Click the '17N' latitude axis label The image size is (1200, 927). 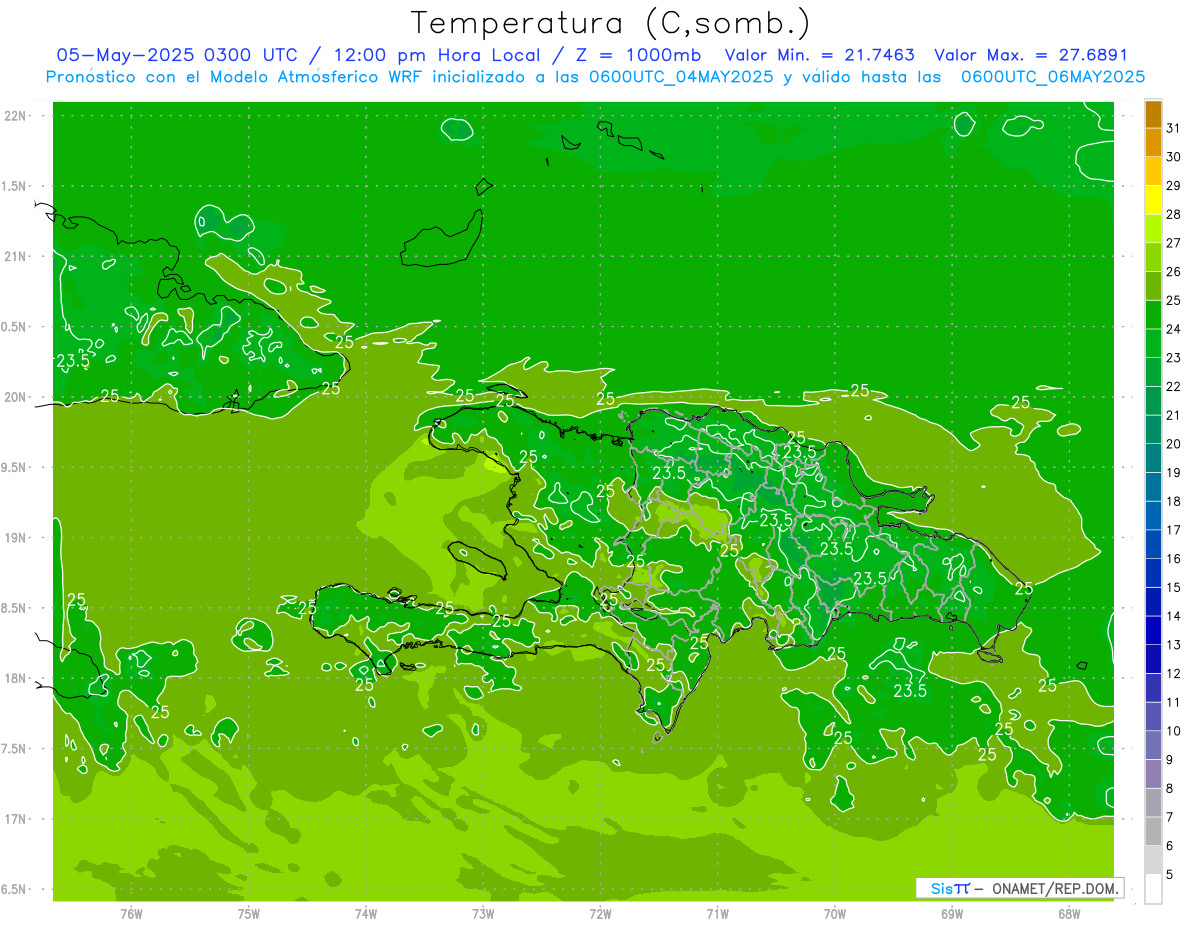tap(15, 819)
